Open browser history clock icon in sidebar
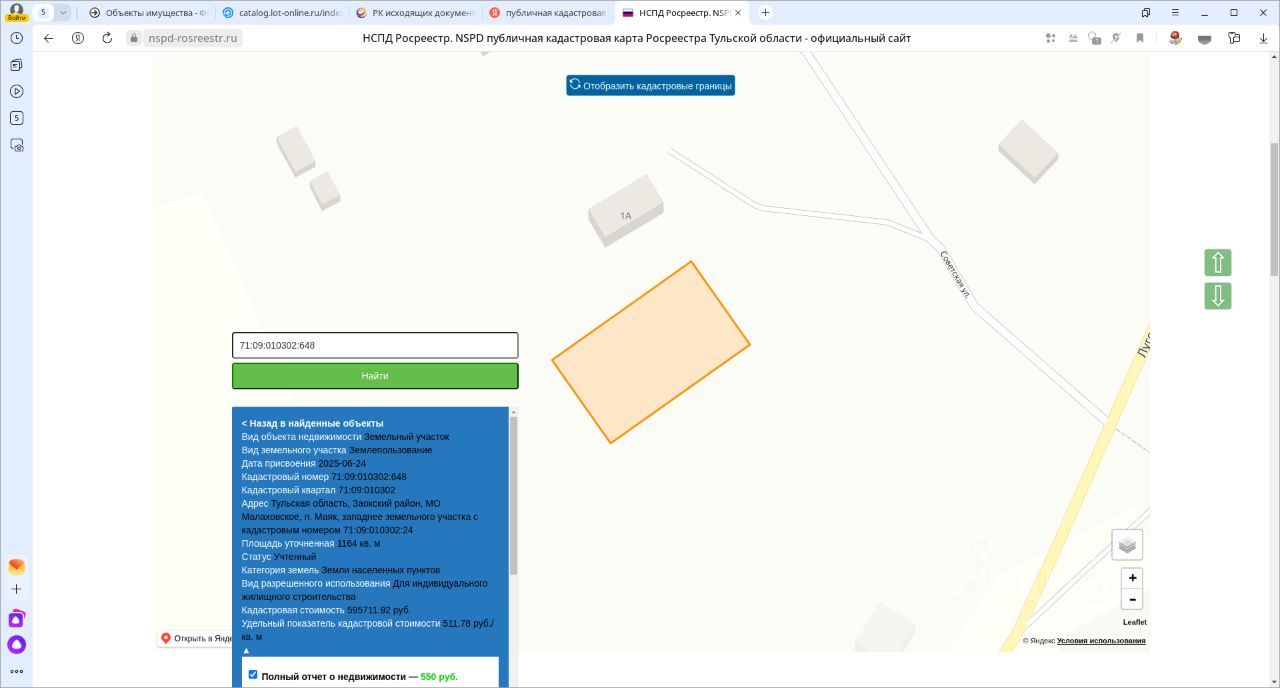Image resolution: width=1280 pixels, height=688 pixels. pos(16,37)
